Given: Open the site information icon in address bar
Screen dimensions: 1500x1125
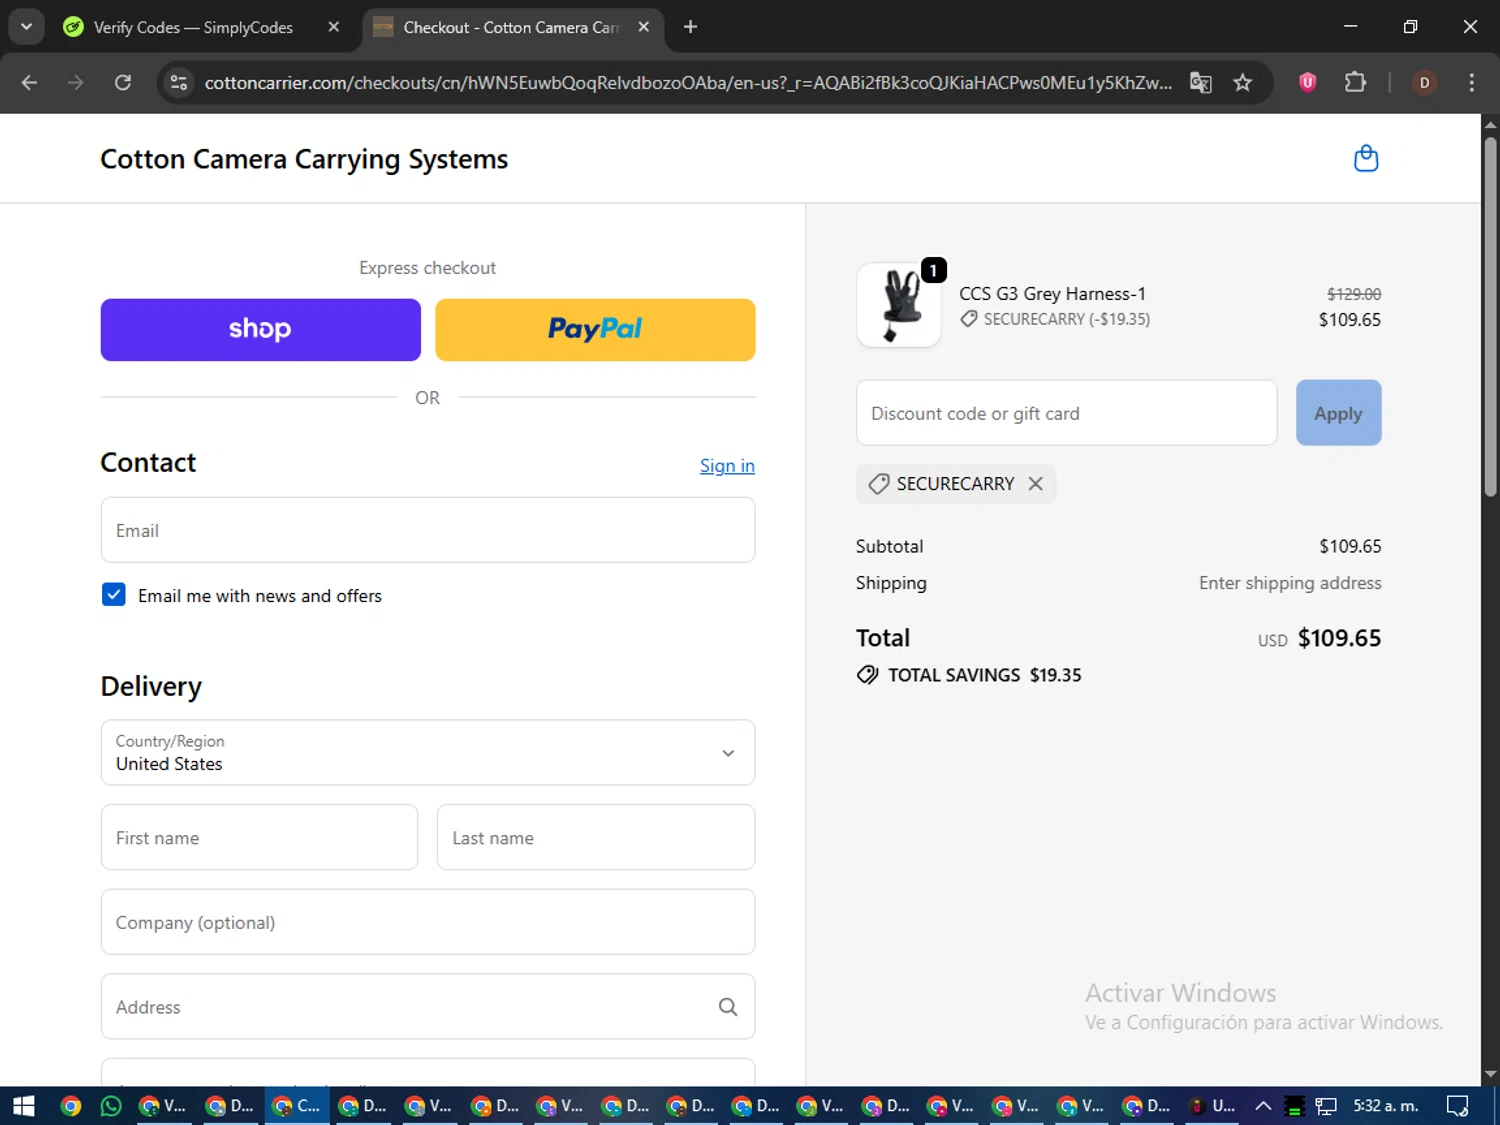Looking at the screenshot, I should [x=179, y=82].
